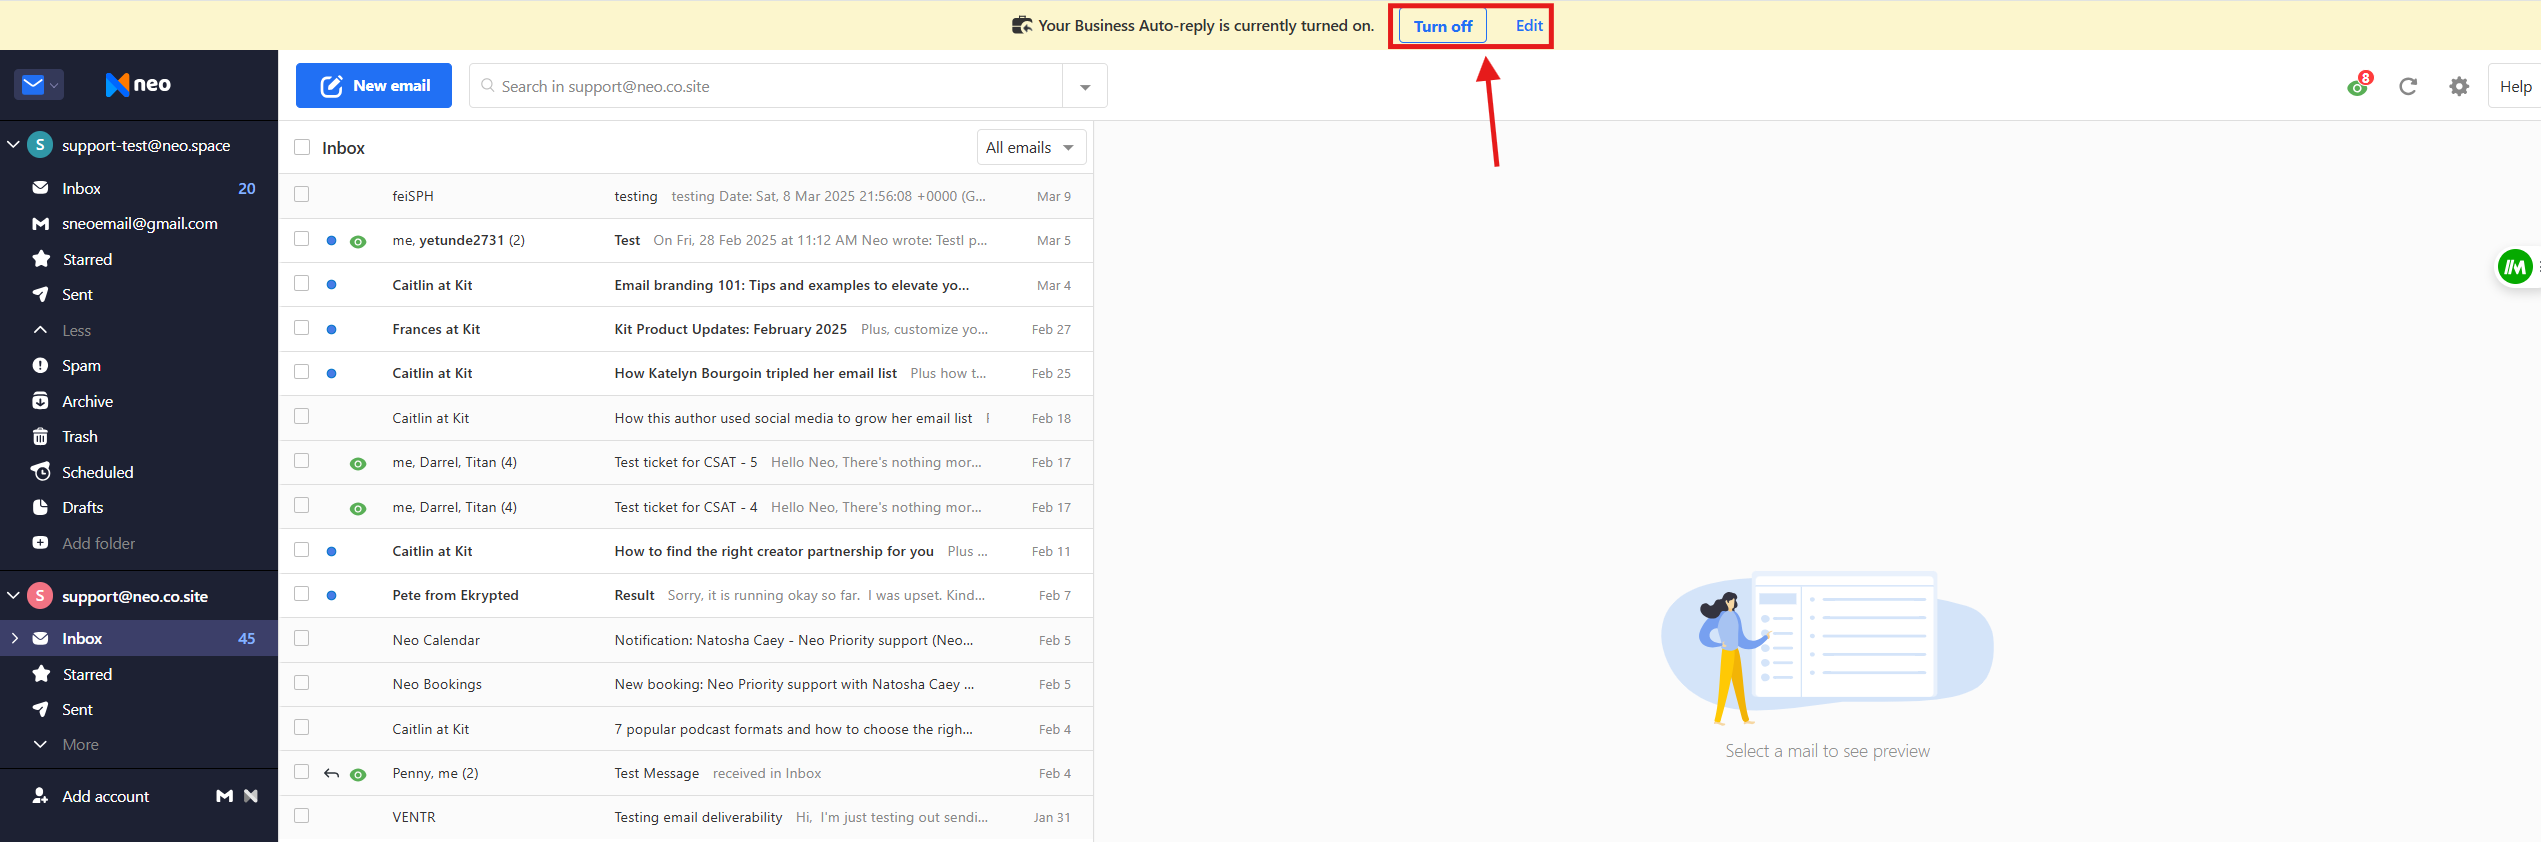This screenshot has width=2541, height=842.
Task: Click the refresh icon
Action: [2408, 87]
